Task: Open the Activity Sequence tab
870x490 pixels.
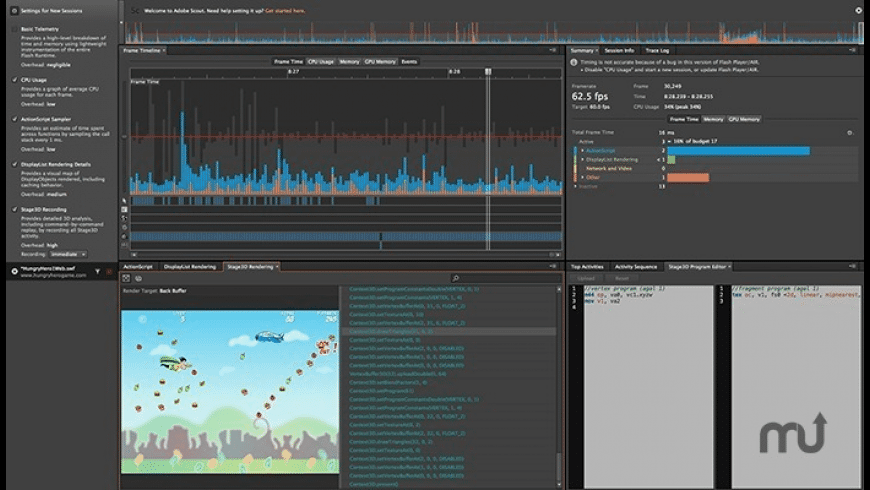Action: tap(636, 267)
